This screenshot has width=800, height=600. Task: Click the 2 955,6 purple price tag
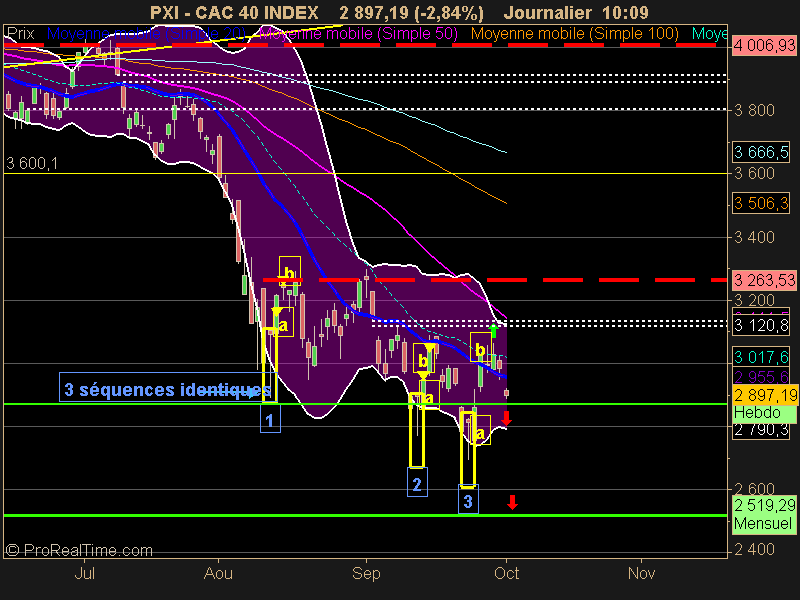[x=761, y=377]
